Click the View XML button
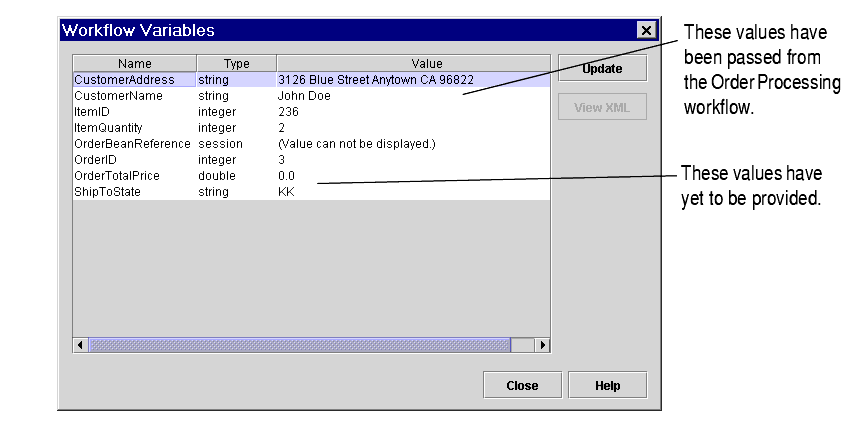 [x=602, y=107]
